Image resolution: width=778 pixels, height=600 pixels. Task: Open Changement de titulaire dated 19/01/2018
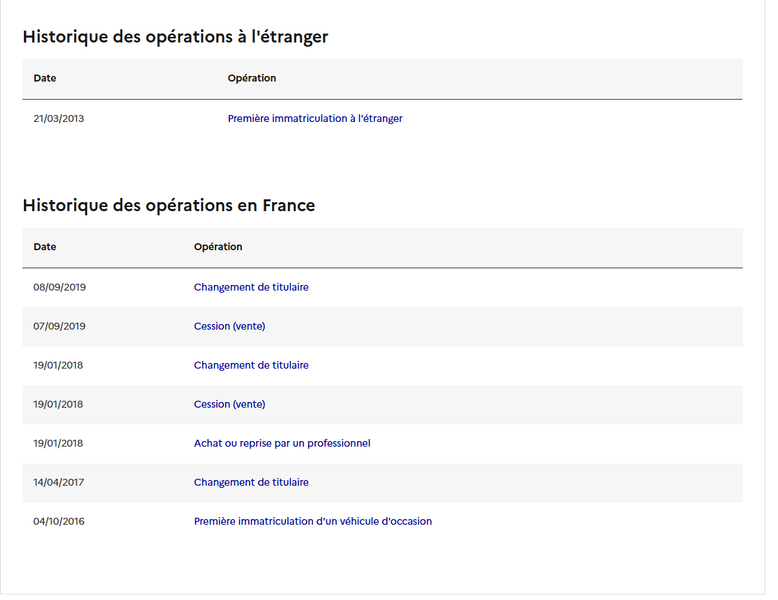[251, 365]
